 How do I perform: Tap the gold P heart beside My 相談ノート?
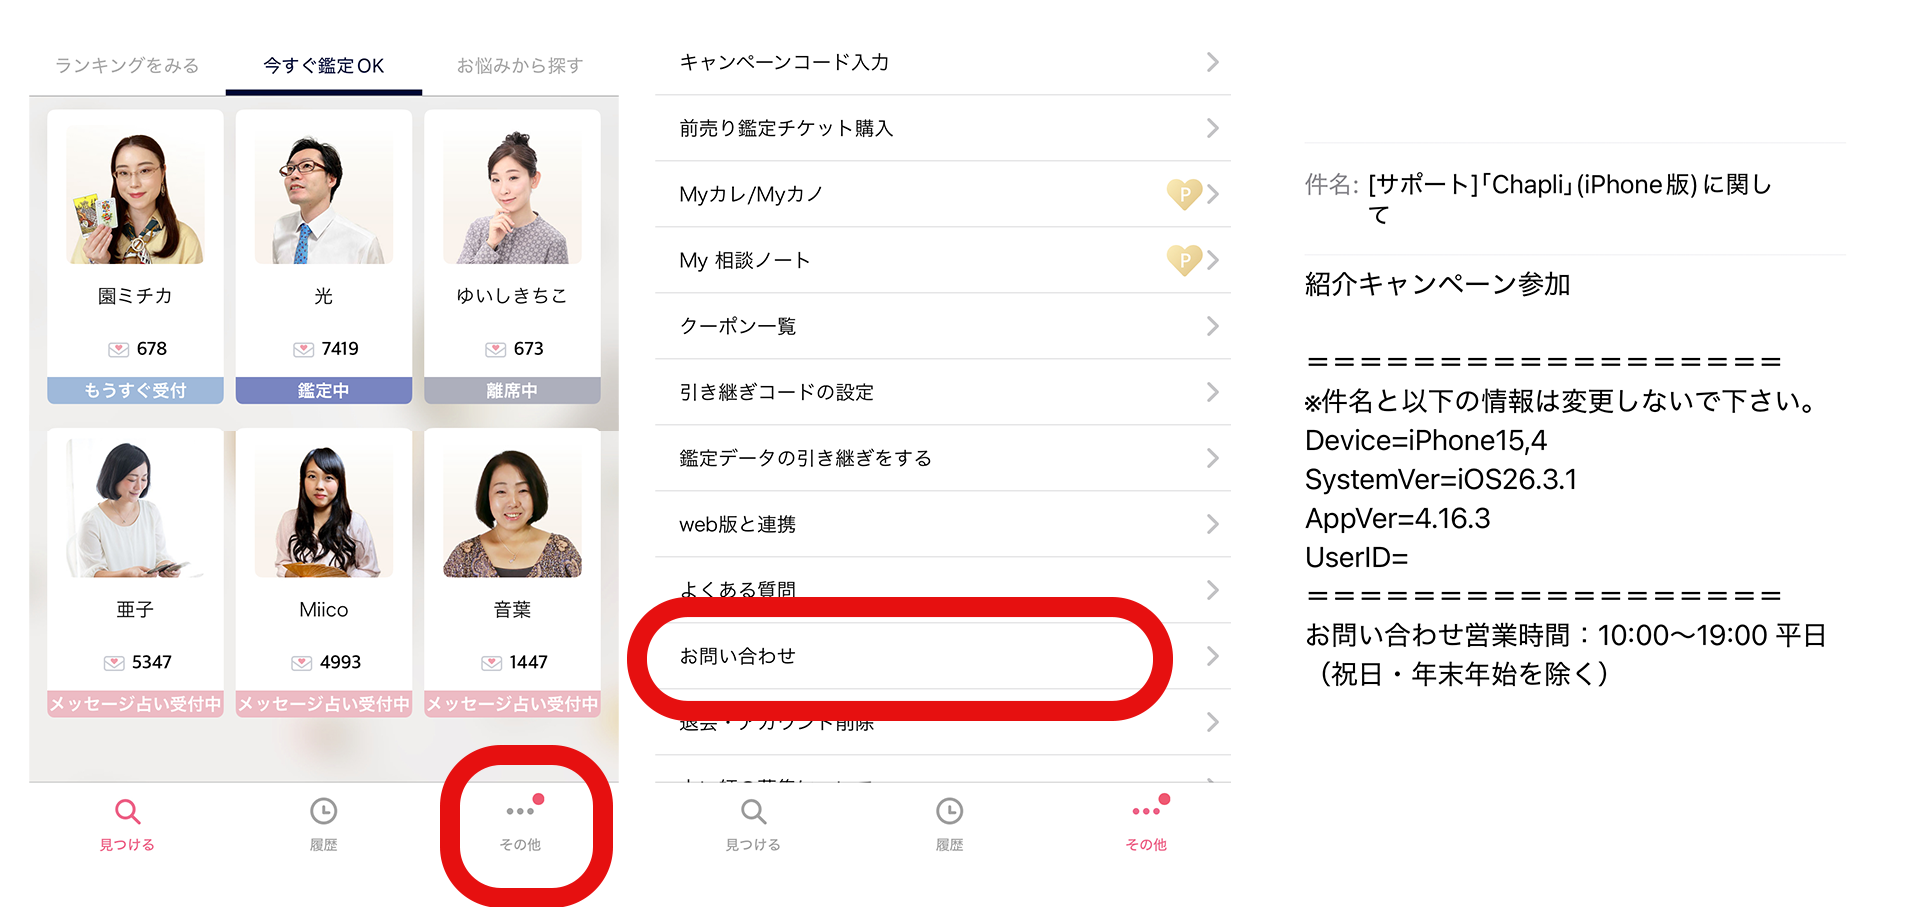(1184, 259)
